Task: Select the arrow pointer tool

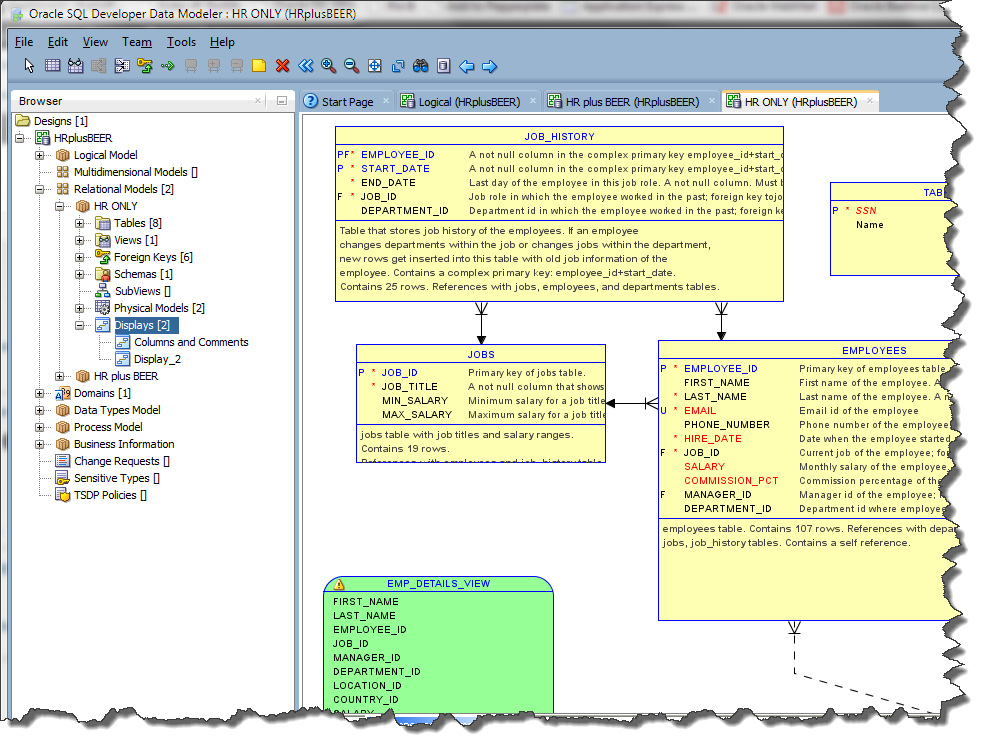Action: coord(29,65)
